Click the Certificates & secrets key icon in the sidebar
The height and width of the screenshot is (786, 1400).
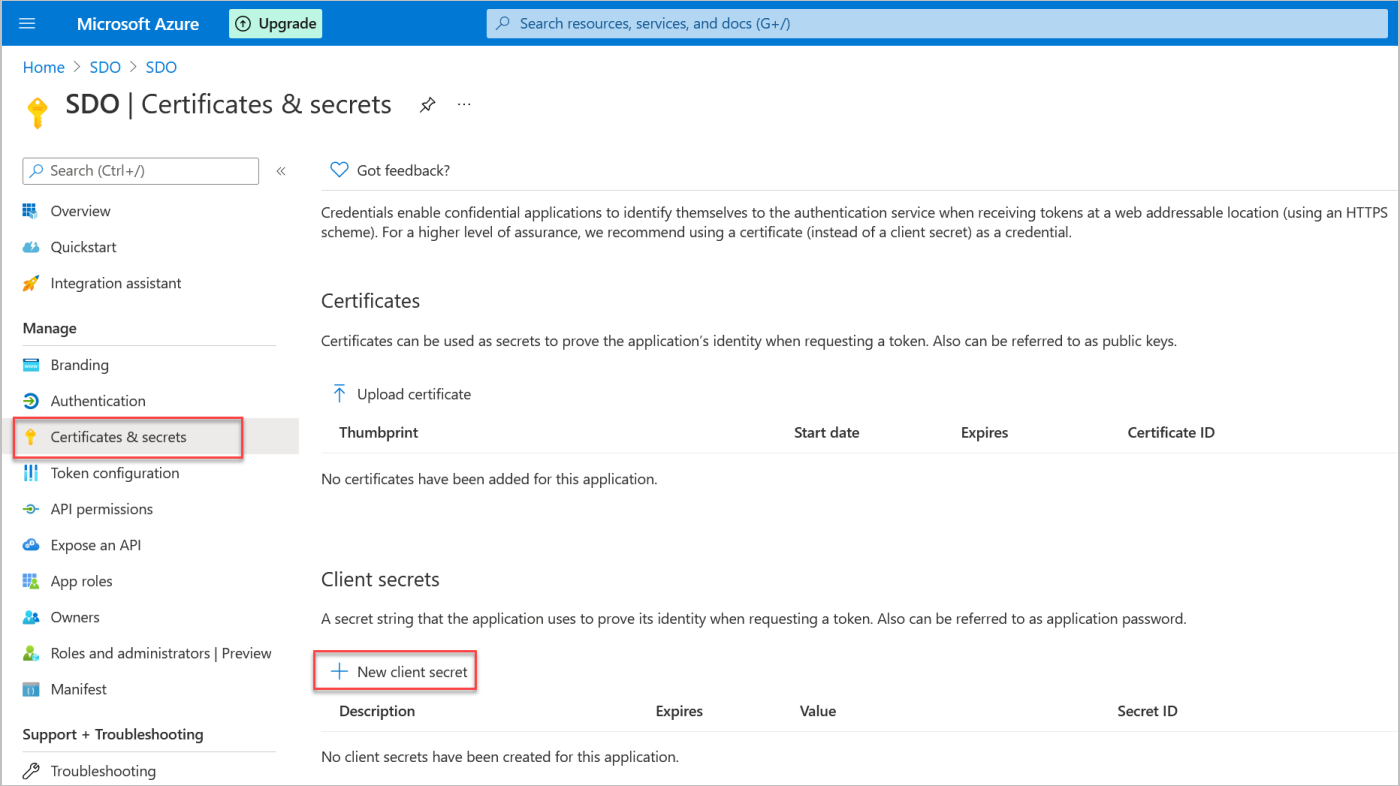pos(31,437)
